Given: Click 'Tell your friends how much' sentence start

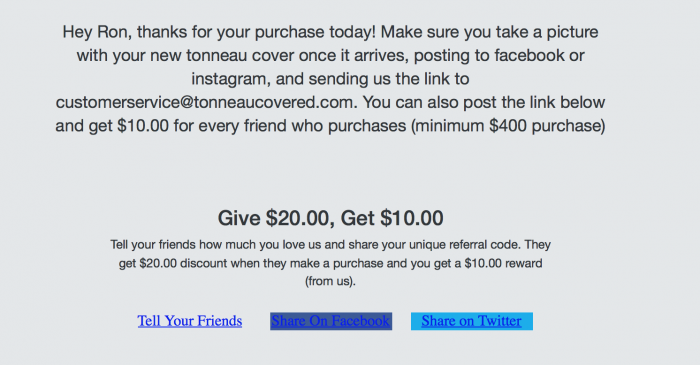Looking at the screenshot, I should (185, 245).
